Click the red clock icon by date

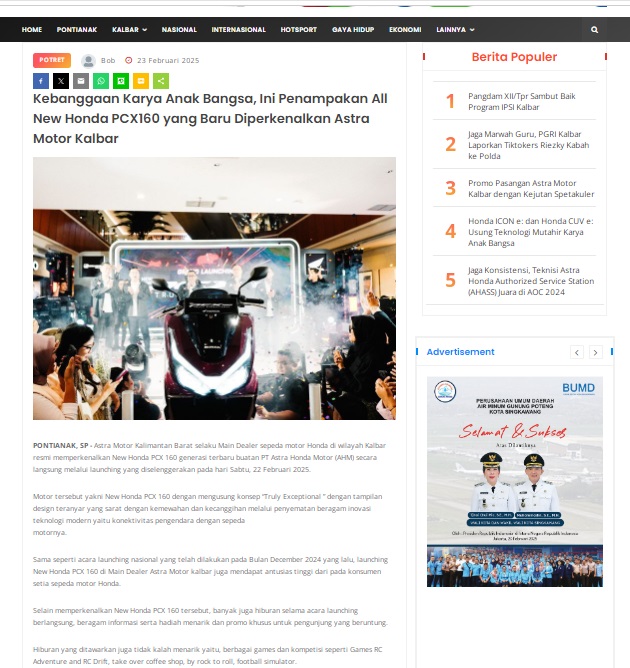tap(128, 60)
